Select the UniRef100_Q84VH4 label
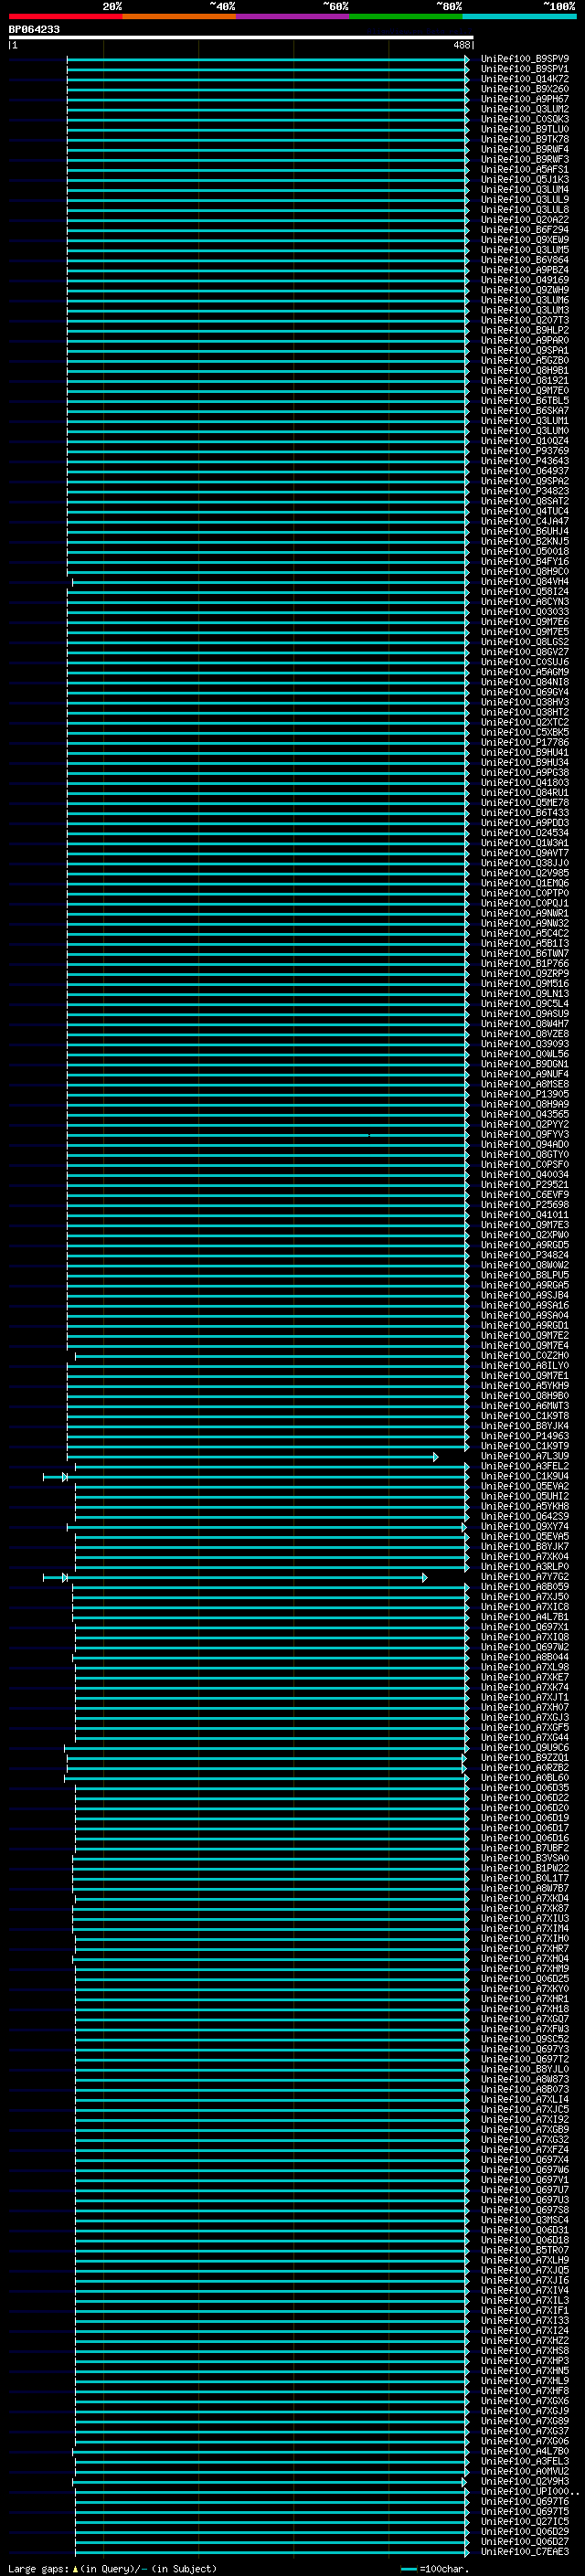 525,582
